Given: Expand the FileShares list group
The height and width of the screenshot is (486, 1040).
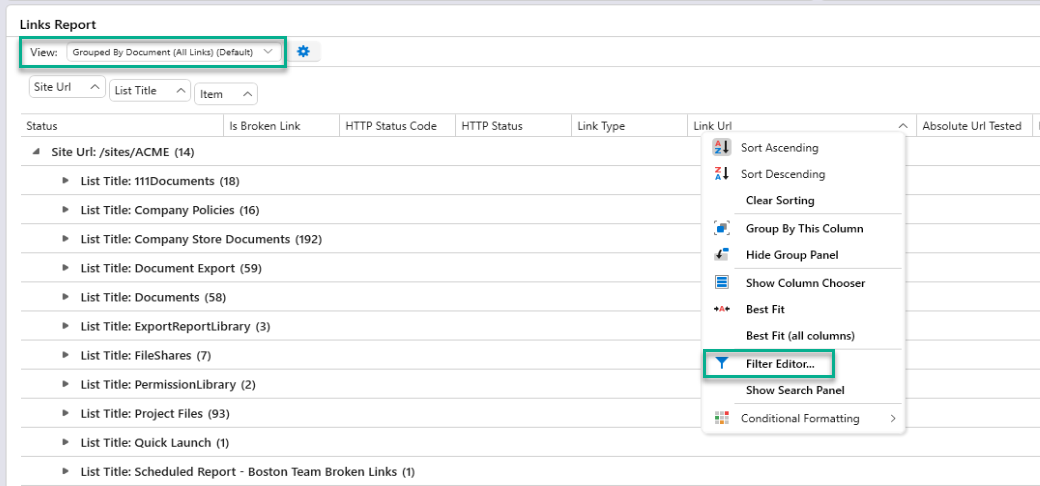Looking at the screenshot, I should [66, 355].
